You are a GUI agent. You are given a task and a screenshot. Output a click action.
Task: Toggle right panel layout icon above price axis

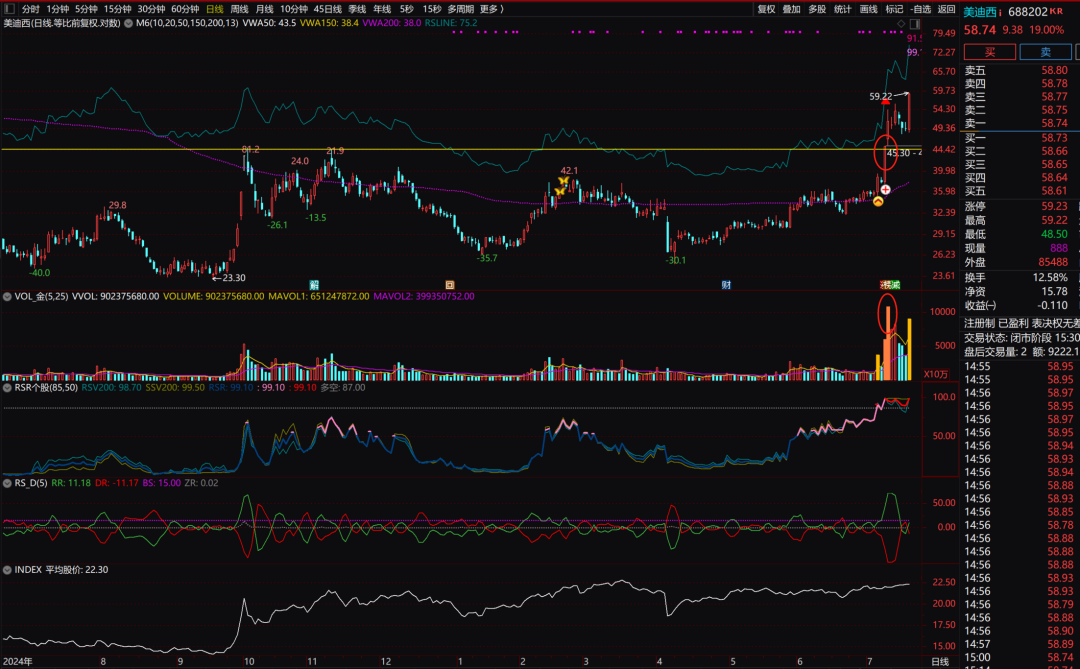pos(915,23)
